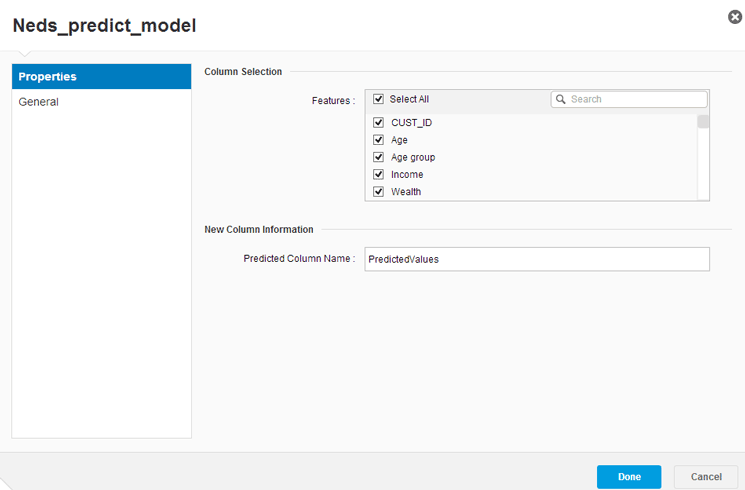Screen dimensions: 745x490
Task: Toggle the Age group checkbox
Action: (x=378, y=157)
